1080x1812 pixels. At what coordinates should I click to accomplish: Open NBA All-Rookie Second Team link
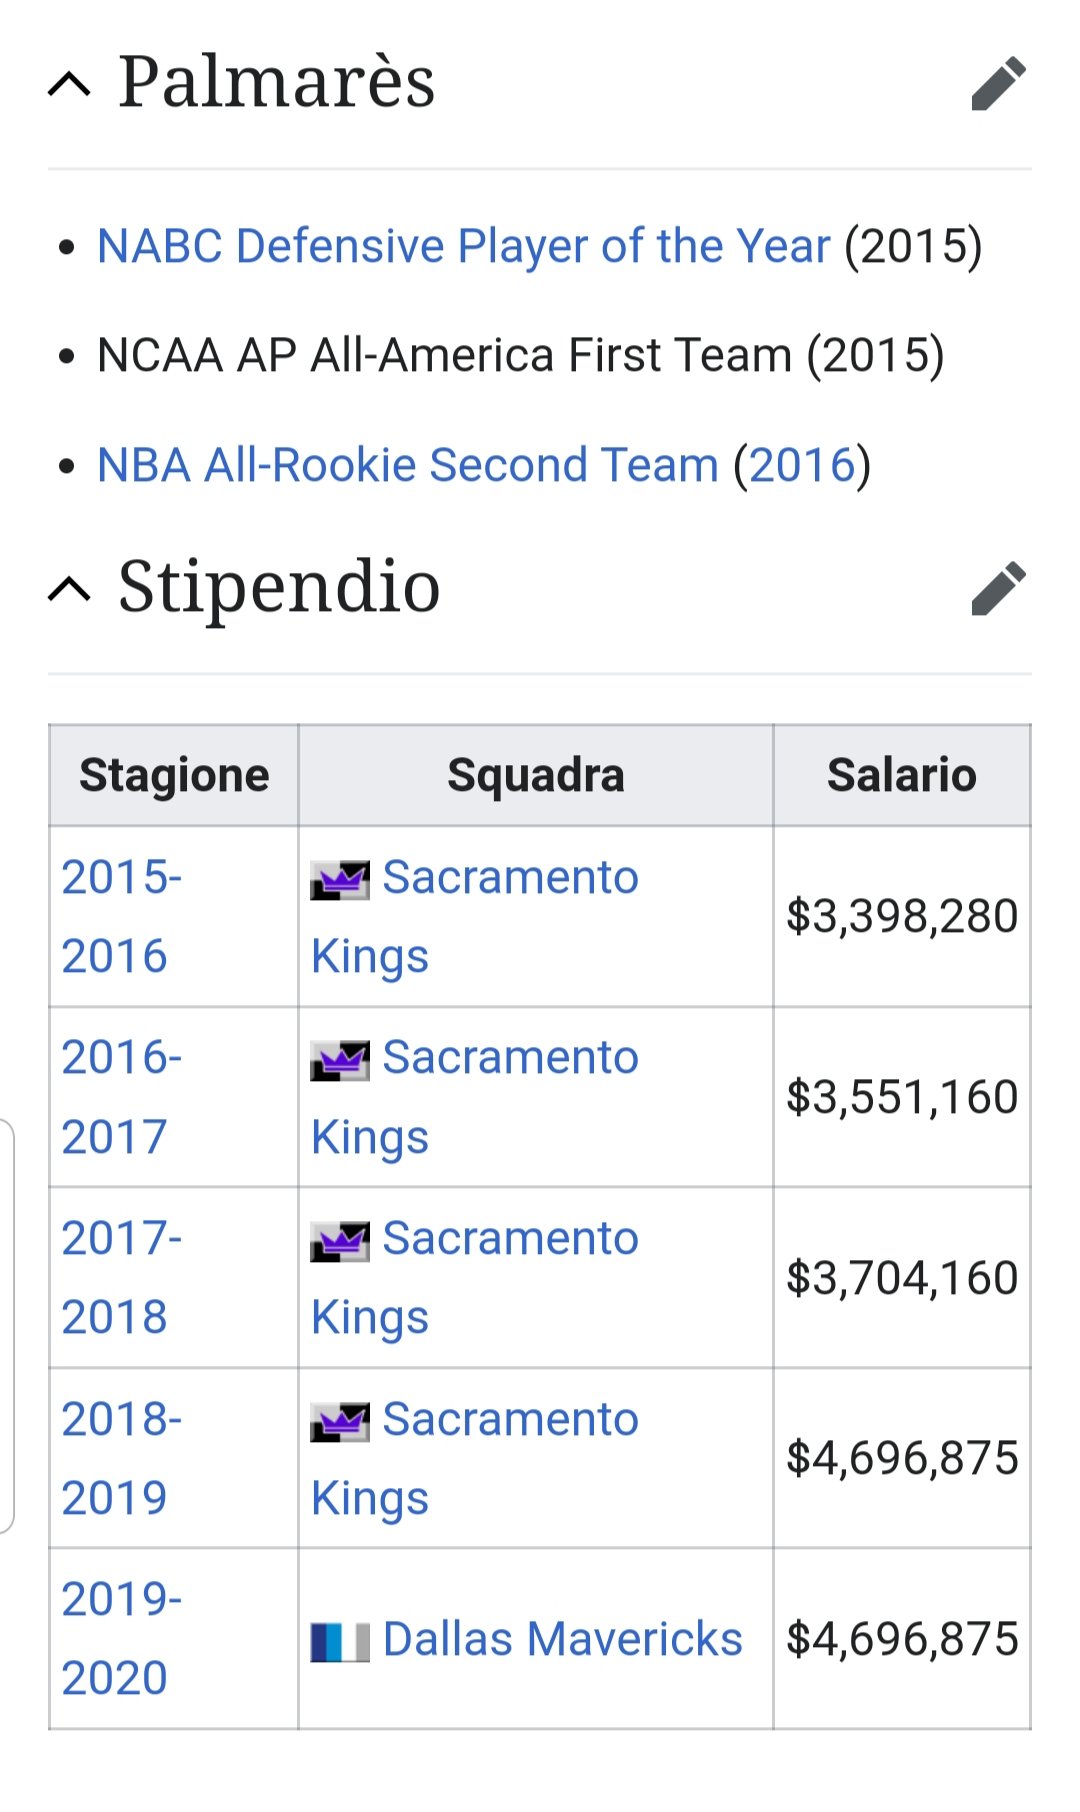coord(407,465)
